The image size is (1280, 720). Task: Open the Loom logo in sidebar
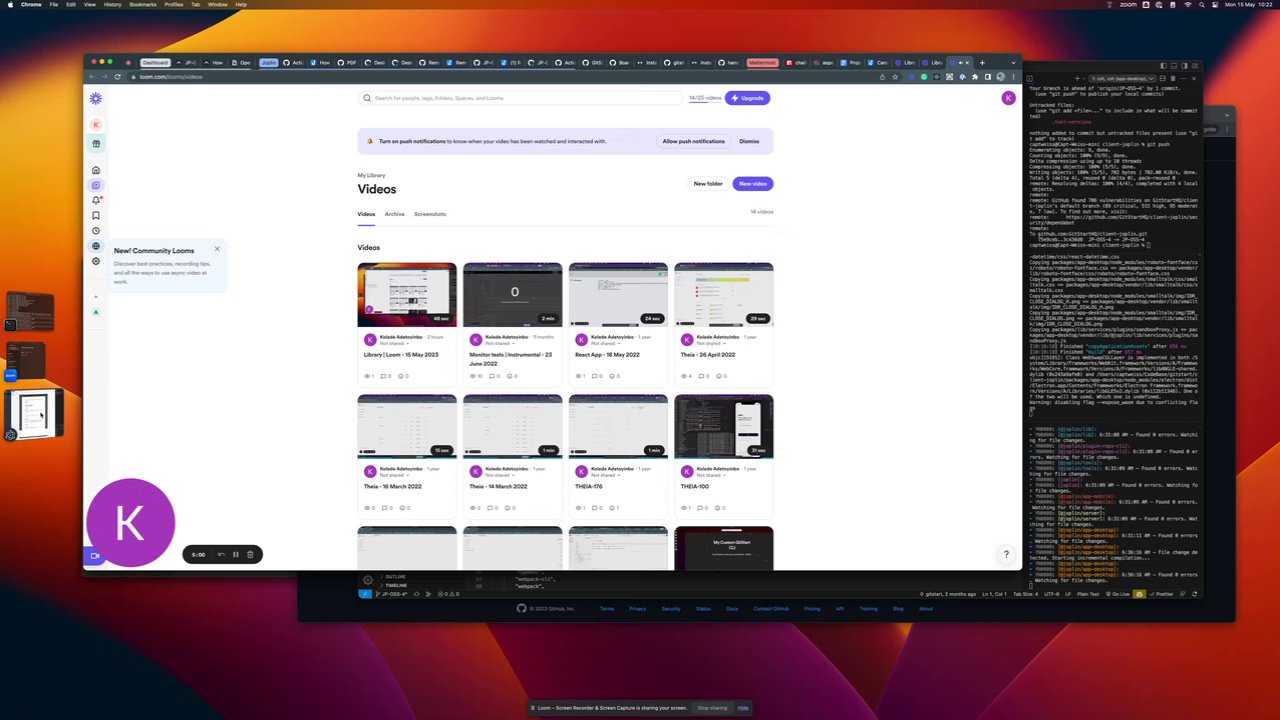[x=95, y=98]
